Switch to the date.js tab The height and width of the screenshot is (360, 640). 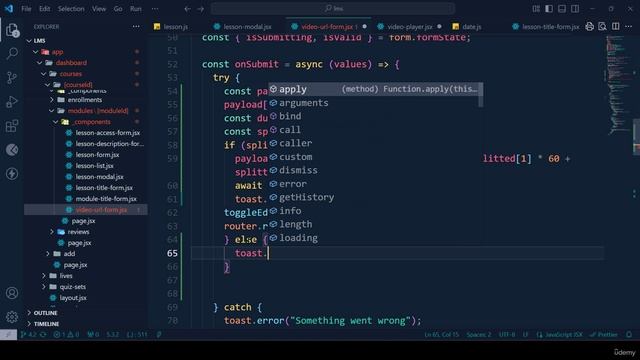471,27
